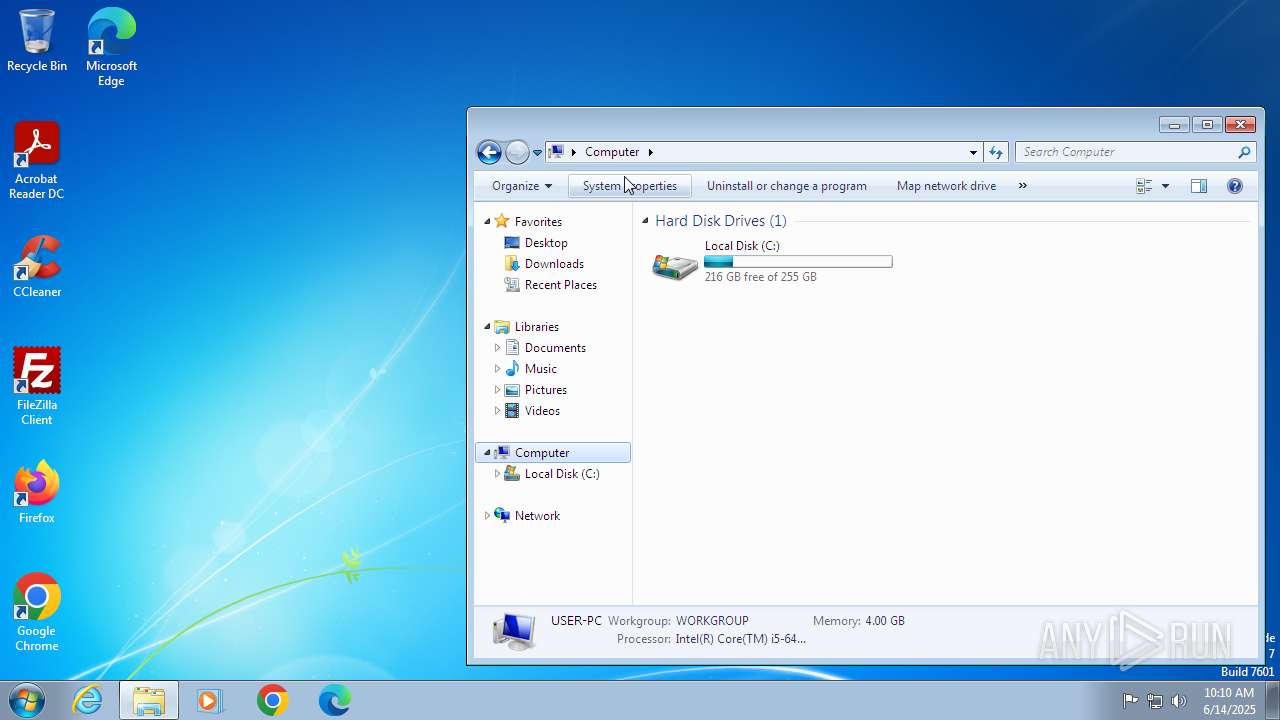Open Recycle Bin on desktop

point(37,40)
